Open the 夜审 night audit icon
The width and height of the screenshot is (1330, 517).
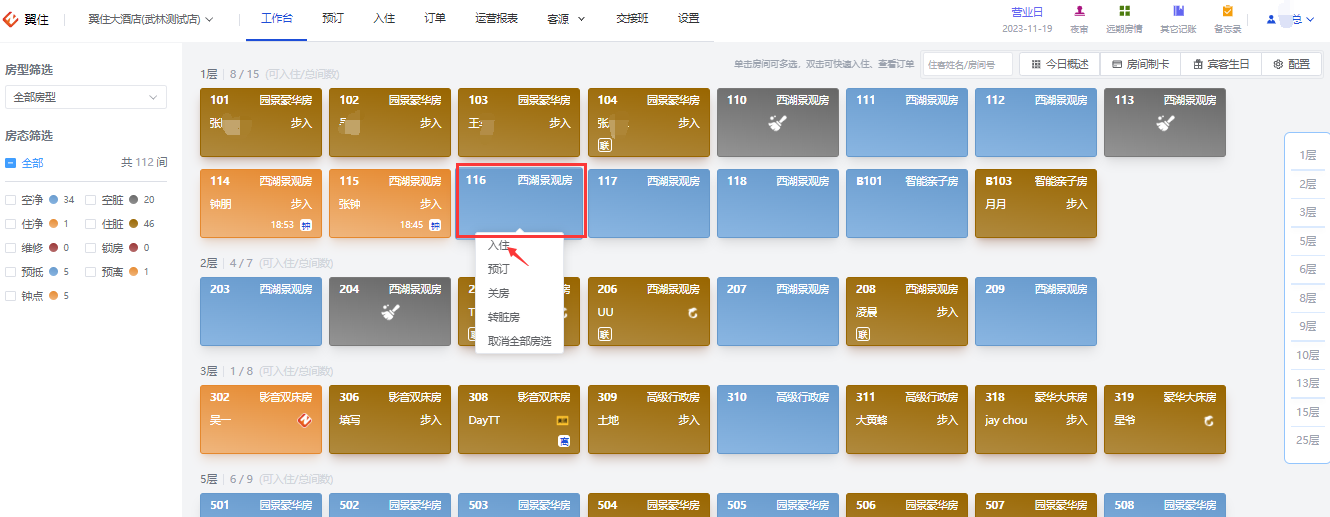pyautogui.click(x=1079, y=11)
